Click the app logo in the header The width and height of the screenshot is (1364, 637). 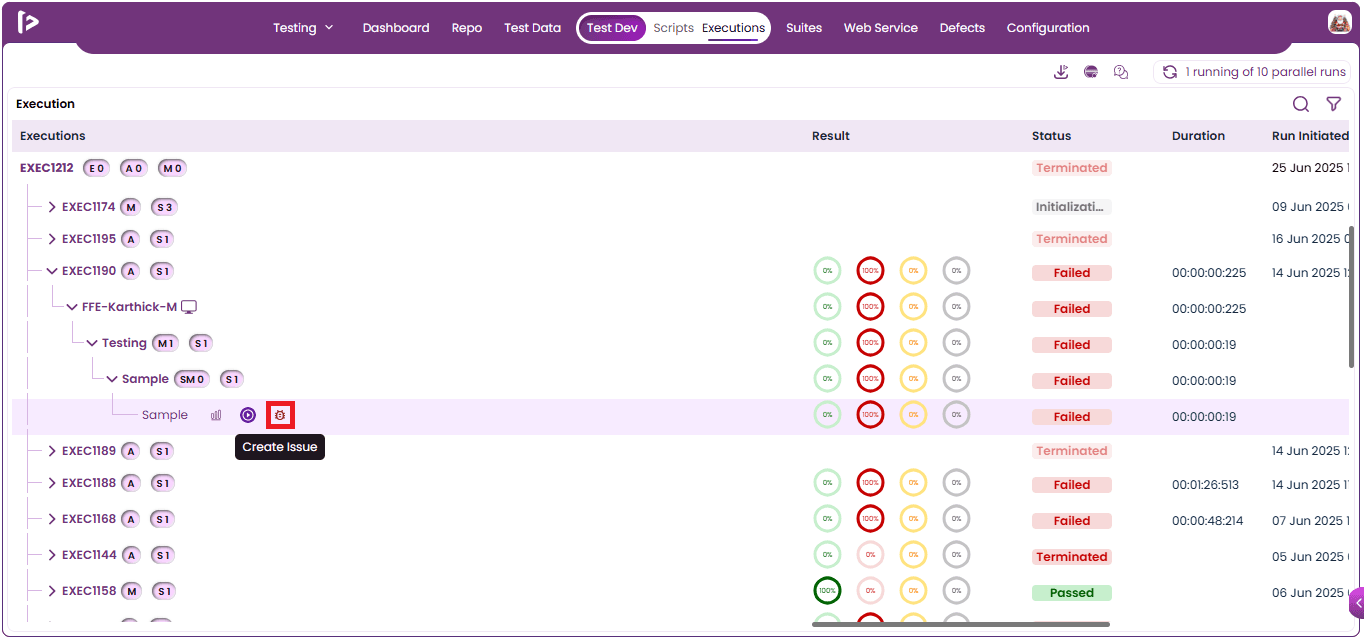click(x=28, y=22)
